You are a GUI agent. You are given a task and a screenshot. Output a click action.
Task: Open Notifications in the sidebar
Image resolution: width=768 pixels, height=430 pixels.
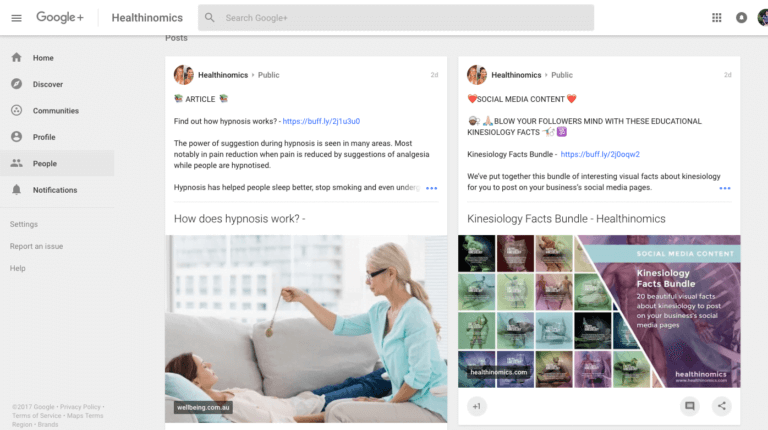coord(54,190)
